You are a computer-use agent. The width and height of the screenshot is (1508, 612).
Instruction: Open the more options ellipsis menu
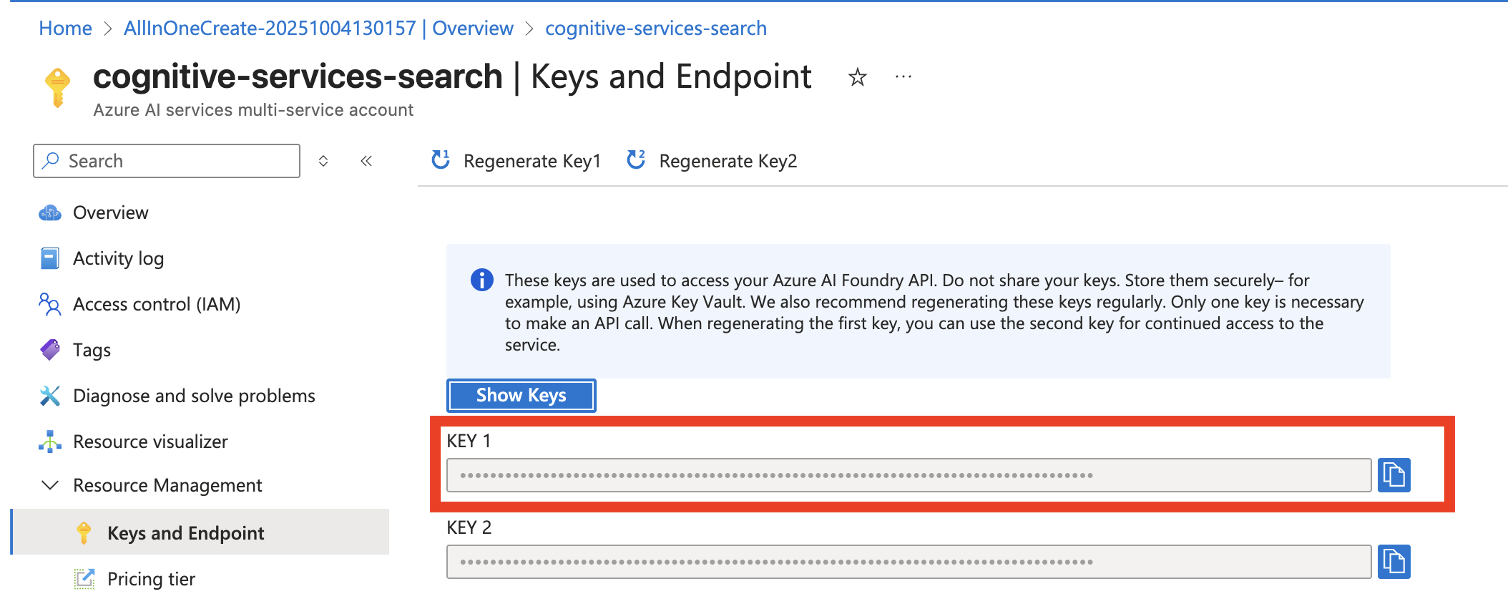[903, 77]
